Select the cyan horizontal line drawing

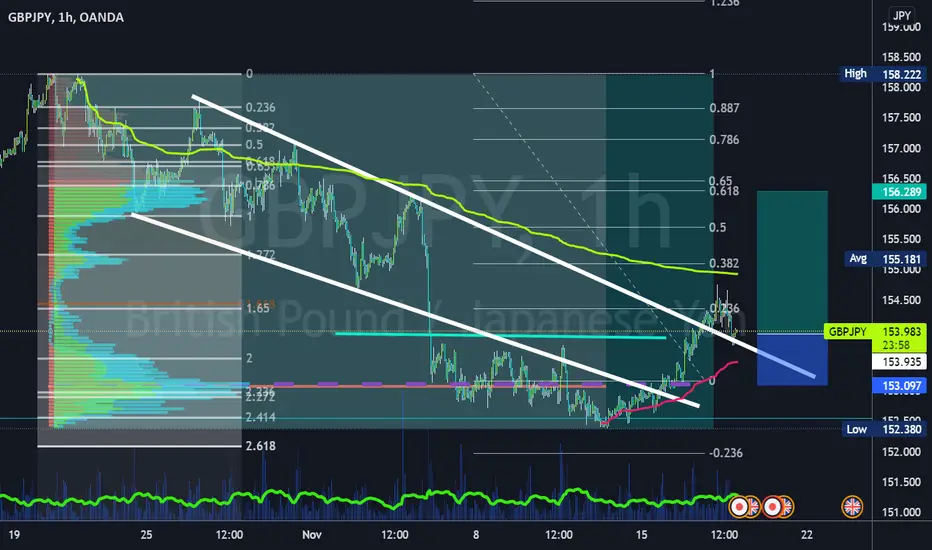pyautogui.click(x=500, y=335)
